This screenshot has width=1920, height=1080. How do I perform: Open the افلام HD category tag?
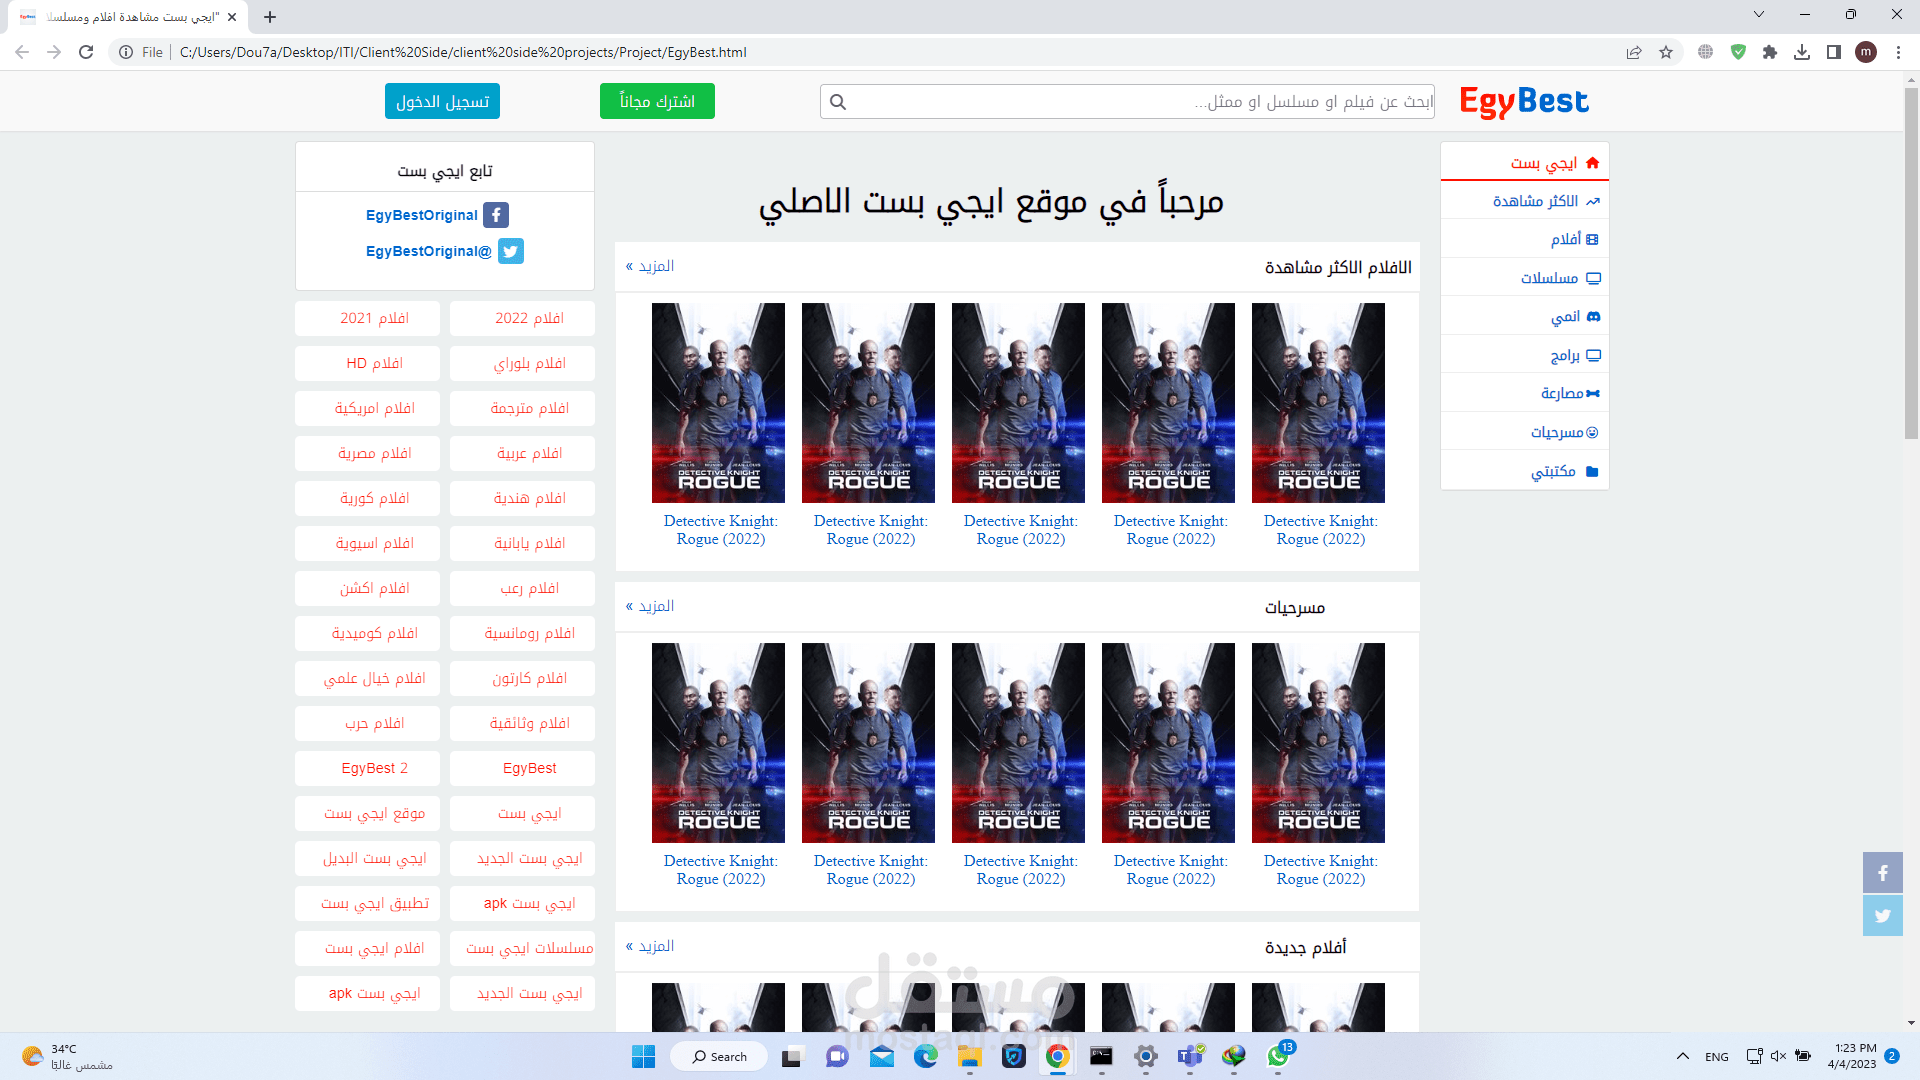click(x=367, y=363)
